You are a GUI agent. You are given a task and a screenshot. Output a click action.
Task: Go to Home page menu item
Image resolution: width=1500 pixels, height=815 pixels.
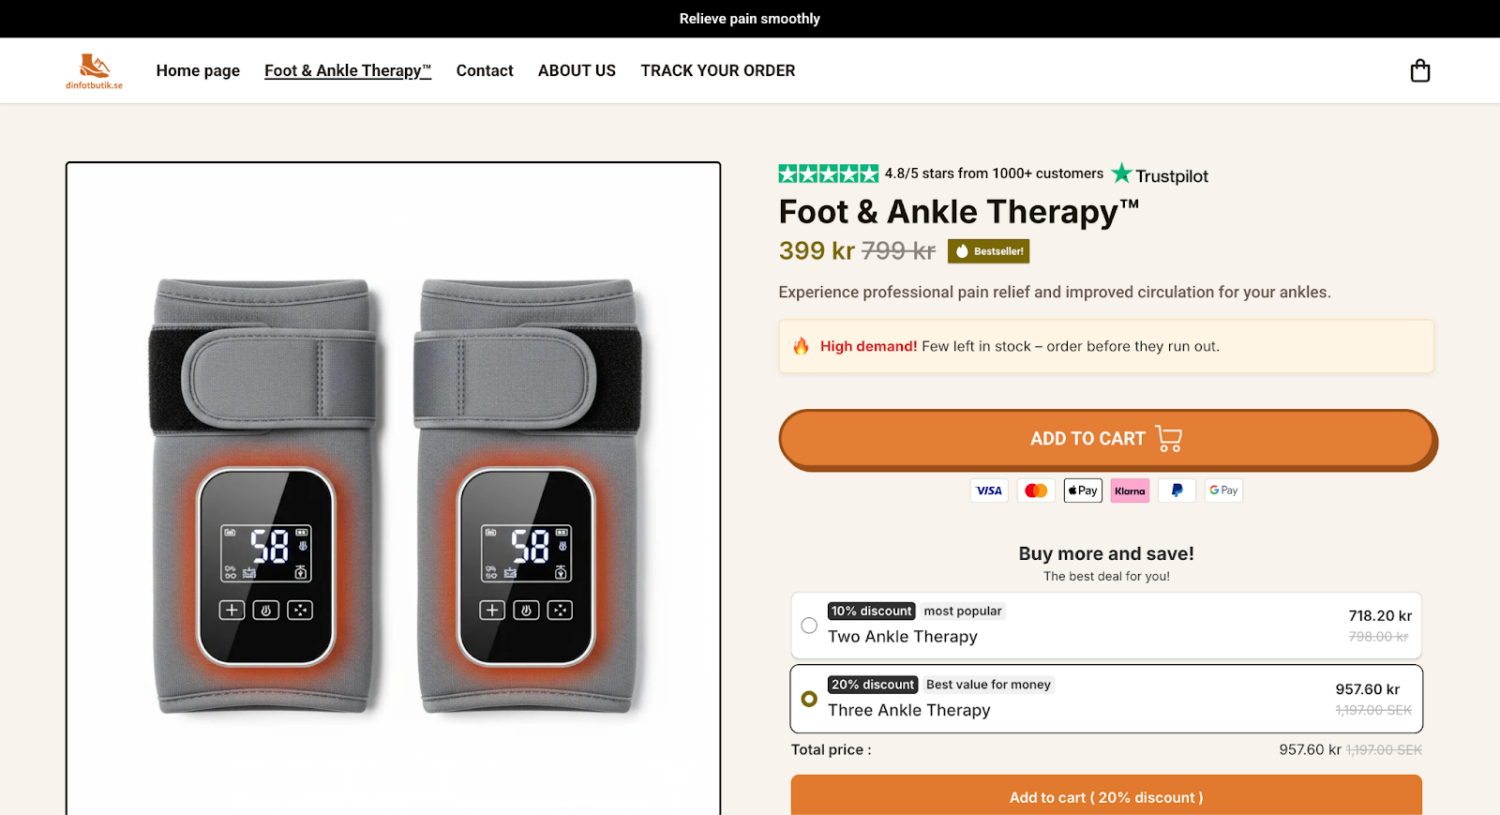pos(198,71)
